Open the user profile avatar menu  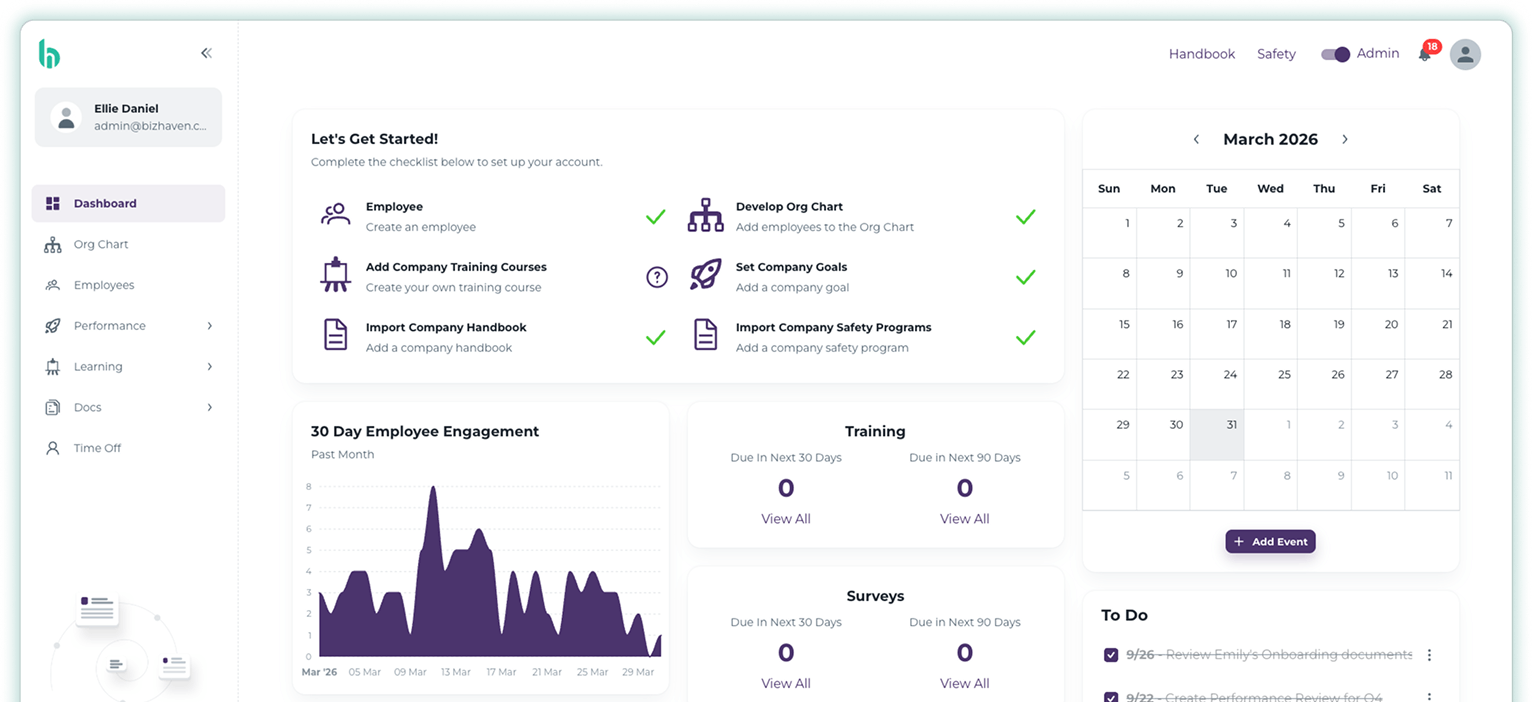click(1465, 54)
